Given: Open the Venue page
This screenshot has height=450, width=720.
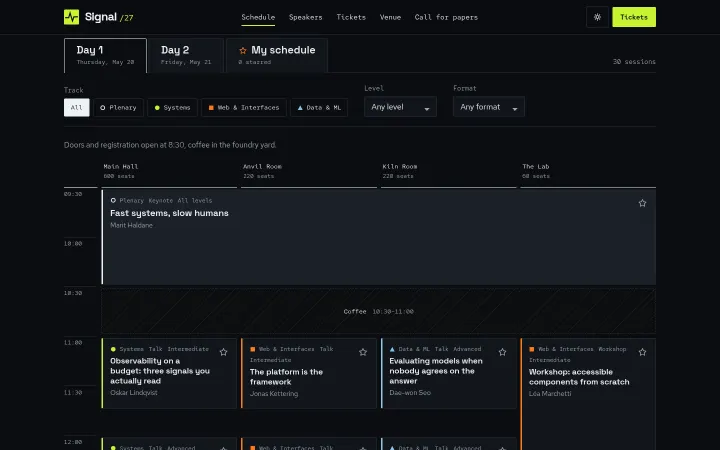Looking at the screenshot, I should coord(390,17).
